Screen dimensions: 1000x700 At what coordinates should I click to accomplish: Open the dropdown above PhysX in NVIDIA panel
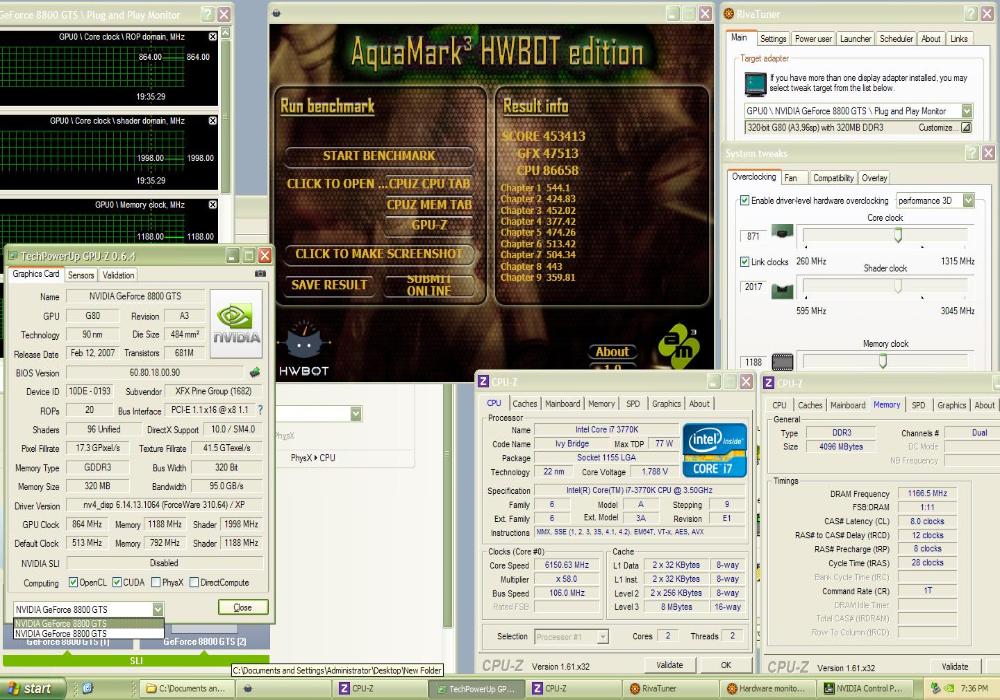tap(356, 414)
